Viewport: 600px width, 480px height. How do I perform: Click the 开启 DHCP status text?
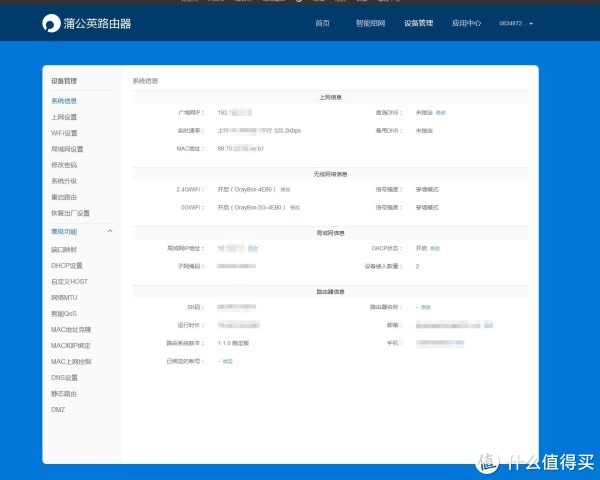421,248
